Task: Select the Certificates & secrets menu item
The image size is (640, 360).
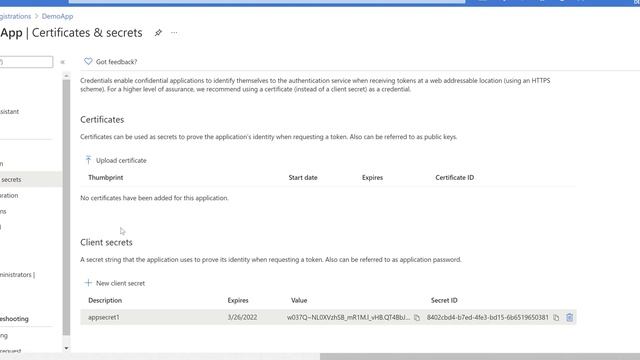Action: click(31, 180)
